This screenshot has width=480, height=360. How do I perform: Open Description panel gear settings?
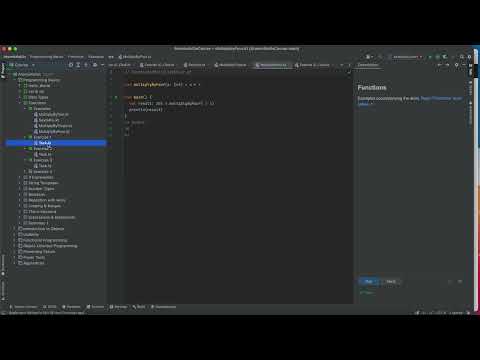456,65
